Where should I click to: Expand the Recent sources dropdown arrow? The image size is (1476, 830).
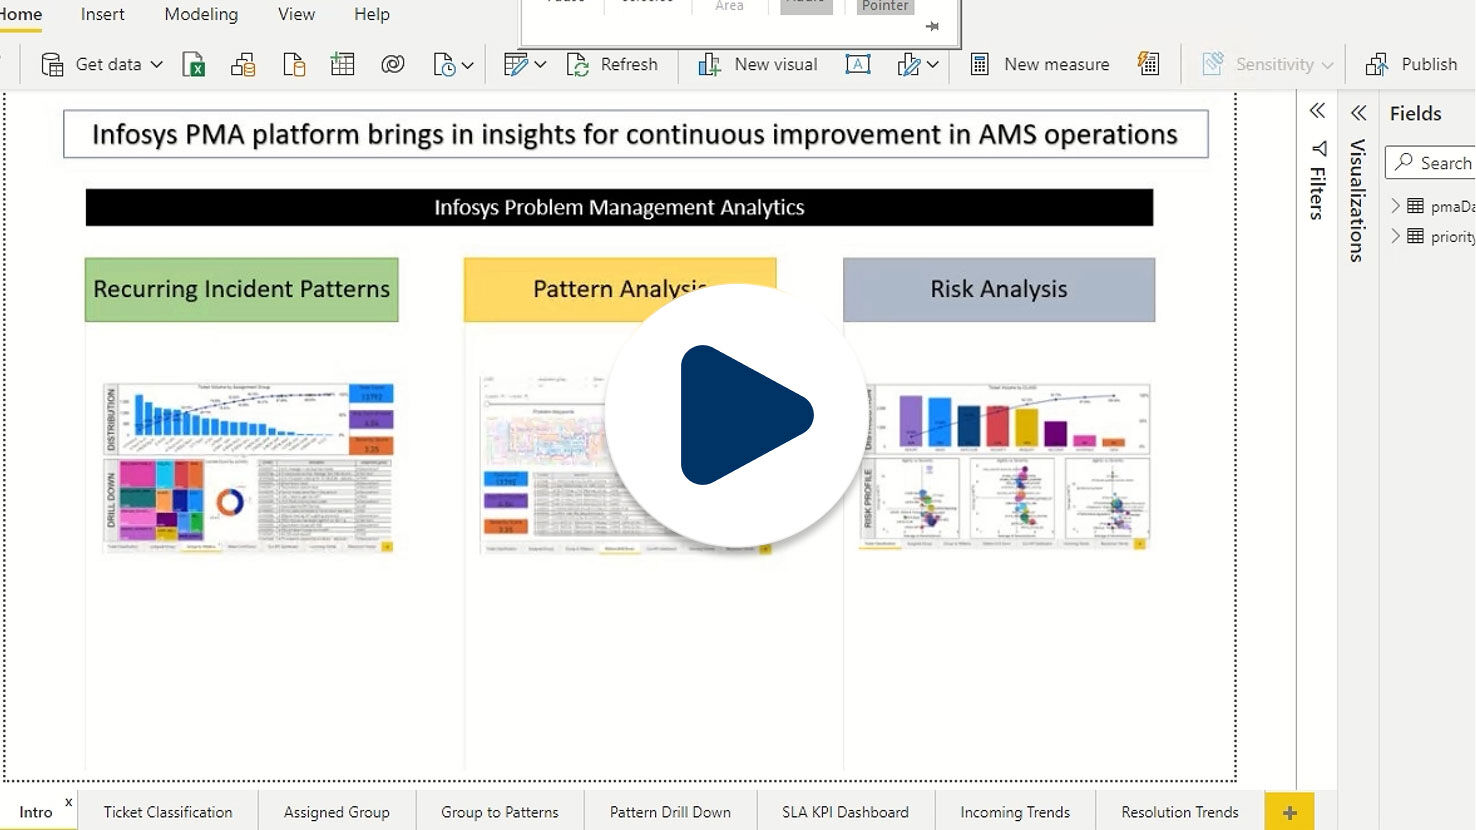click(x=467, y=64)
